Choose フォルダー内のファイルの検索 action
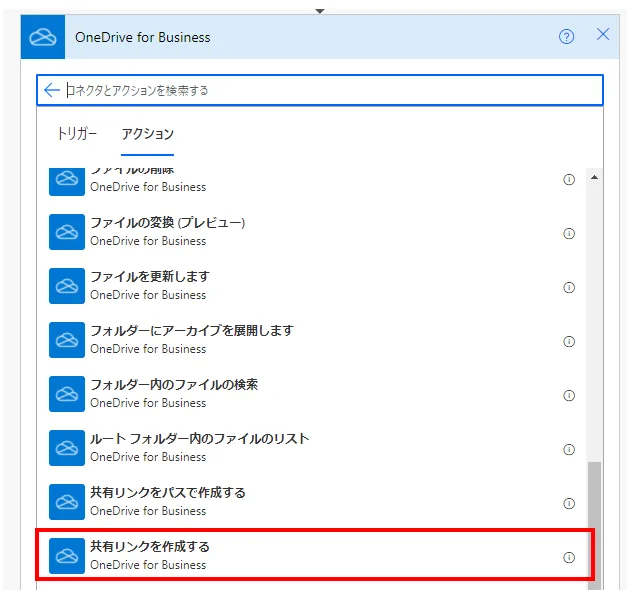Screen dimensions: 627x590 pos(174,385)
